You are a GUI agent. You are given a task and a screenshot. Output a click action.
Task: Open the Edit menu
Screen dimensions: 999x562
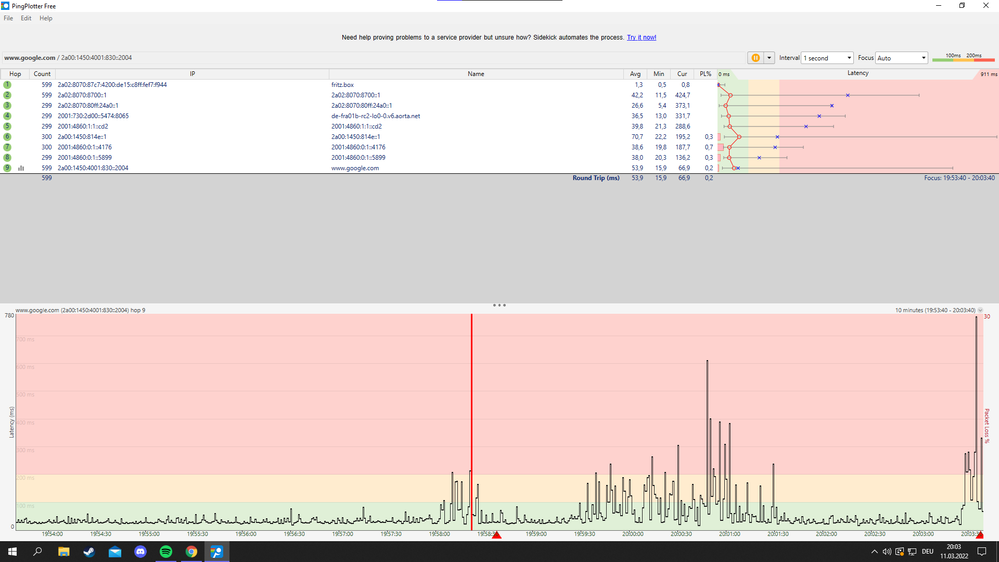[x=25, y=18]
